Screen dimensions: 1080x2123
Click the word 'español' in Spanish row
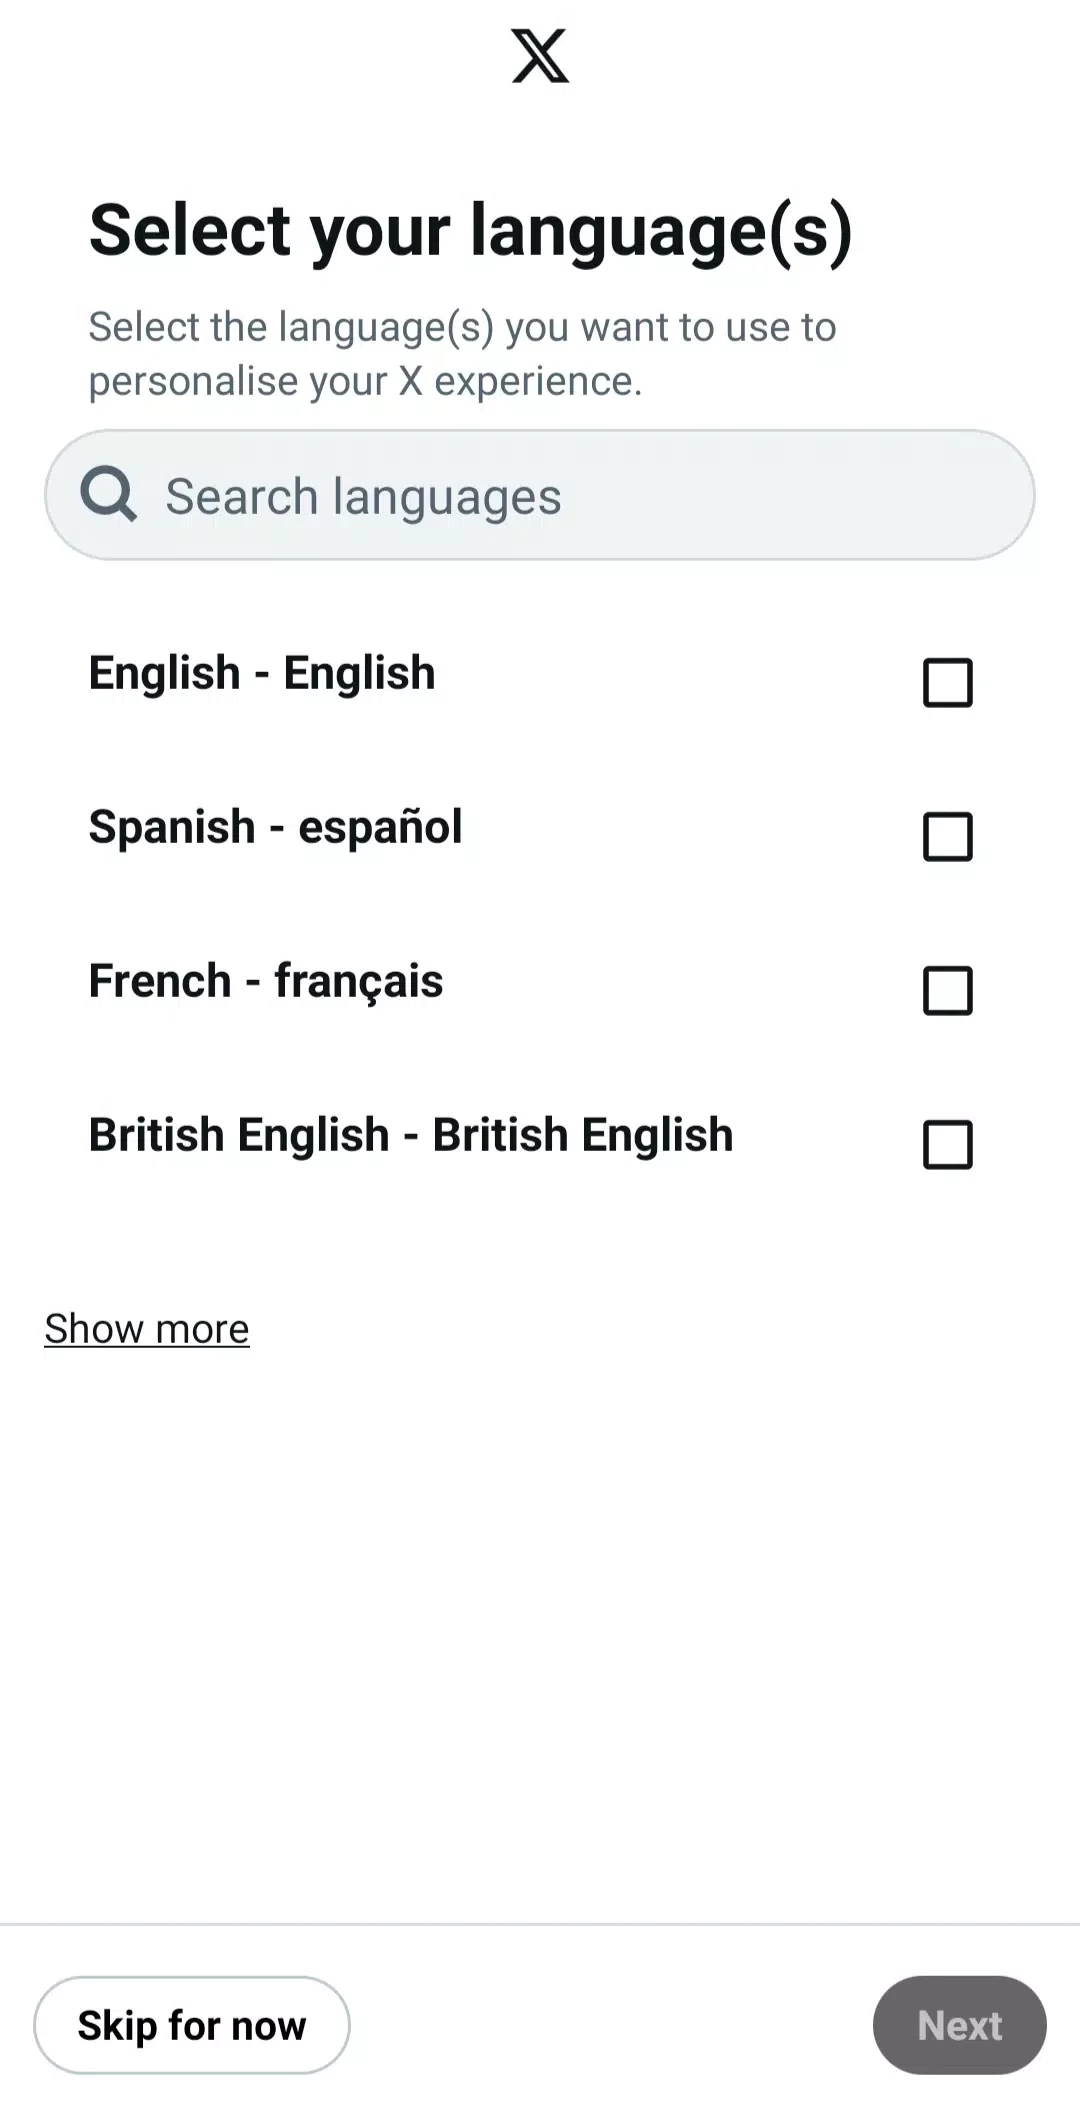[x=380, y=827]
